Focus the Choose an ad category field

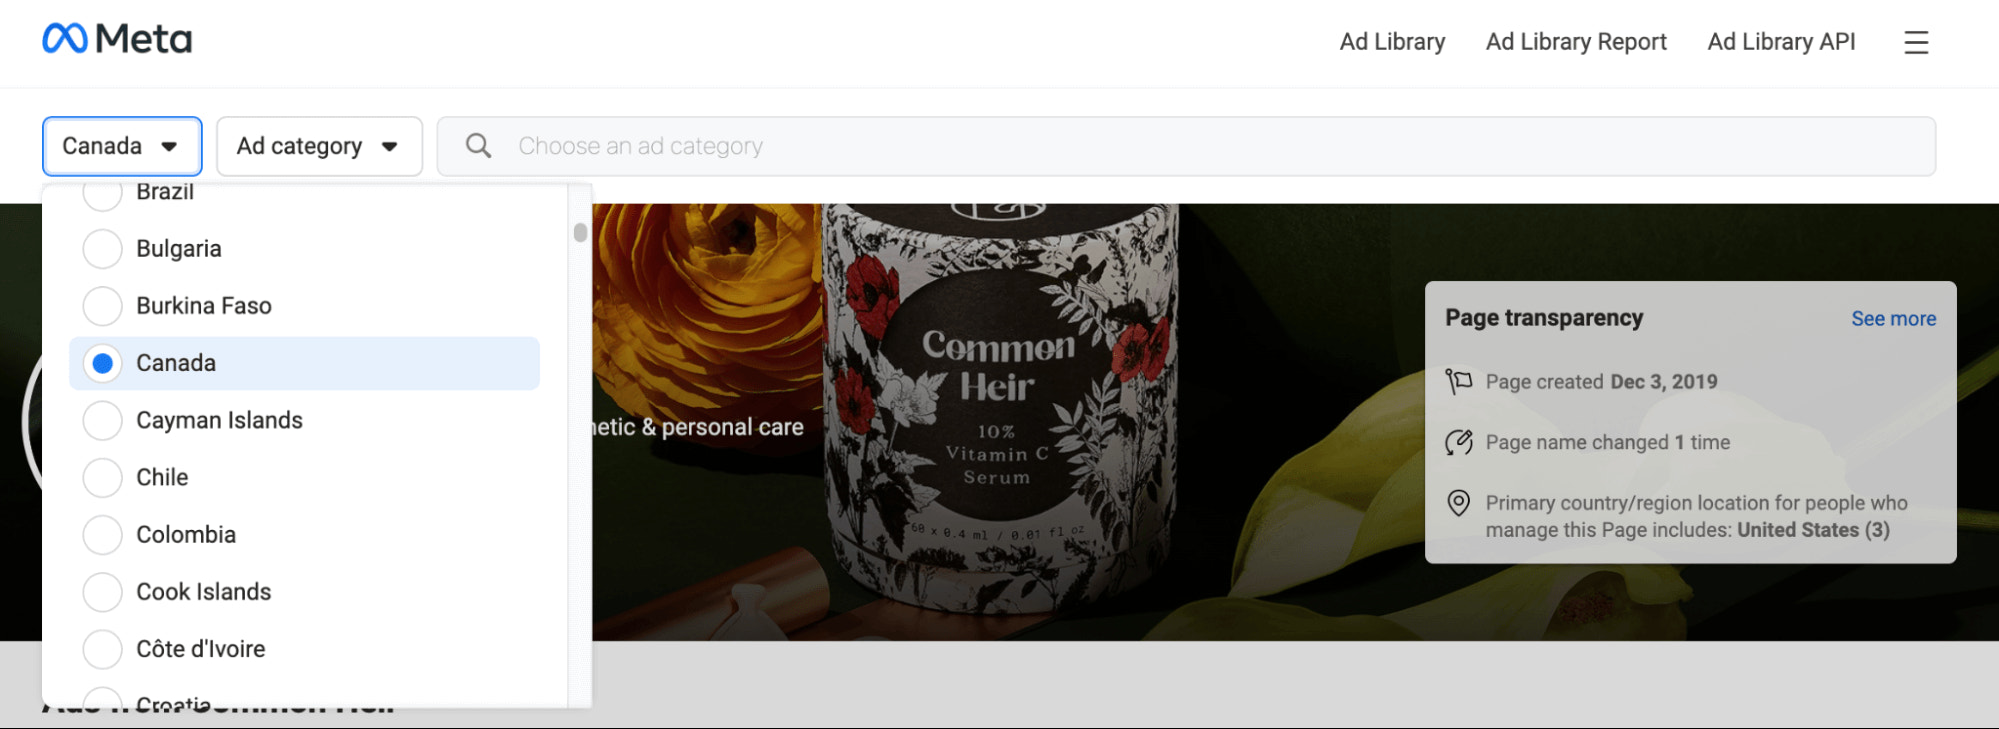coord(1186,146)
